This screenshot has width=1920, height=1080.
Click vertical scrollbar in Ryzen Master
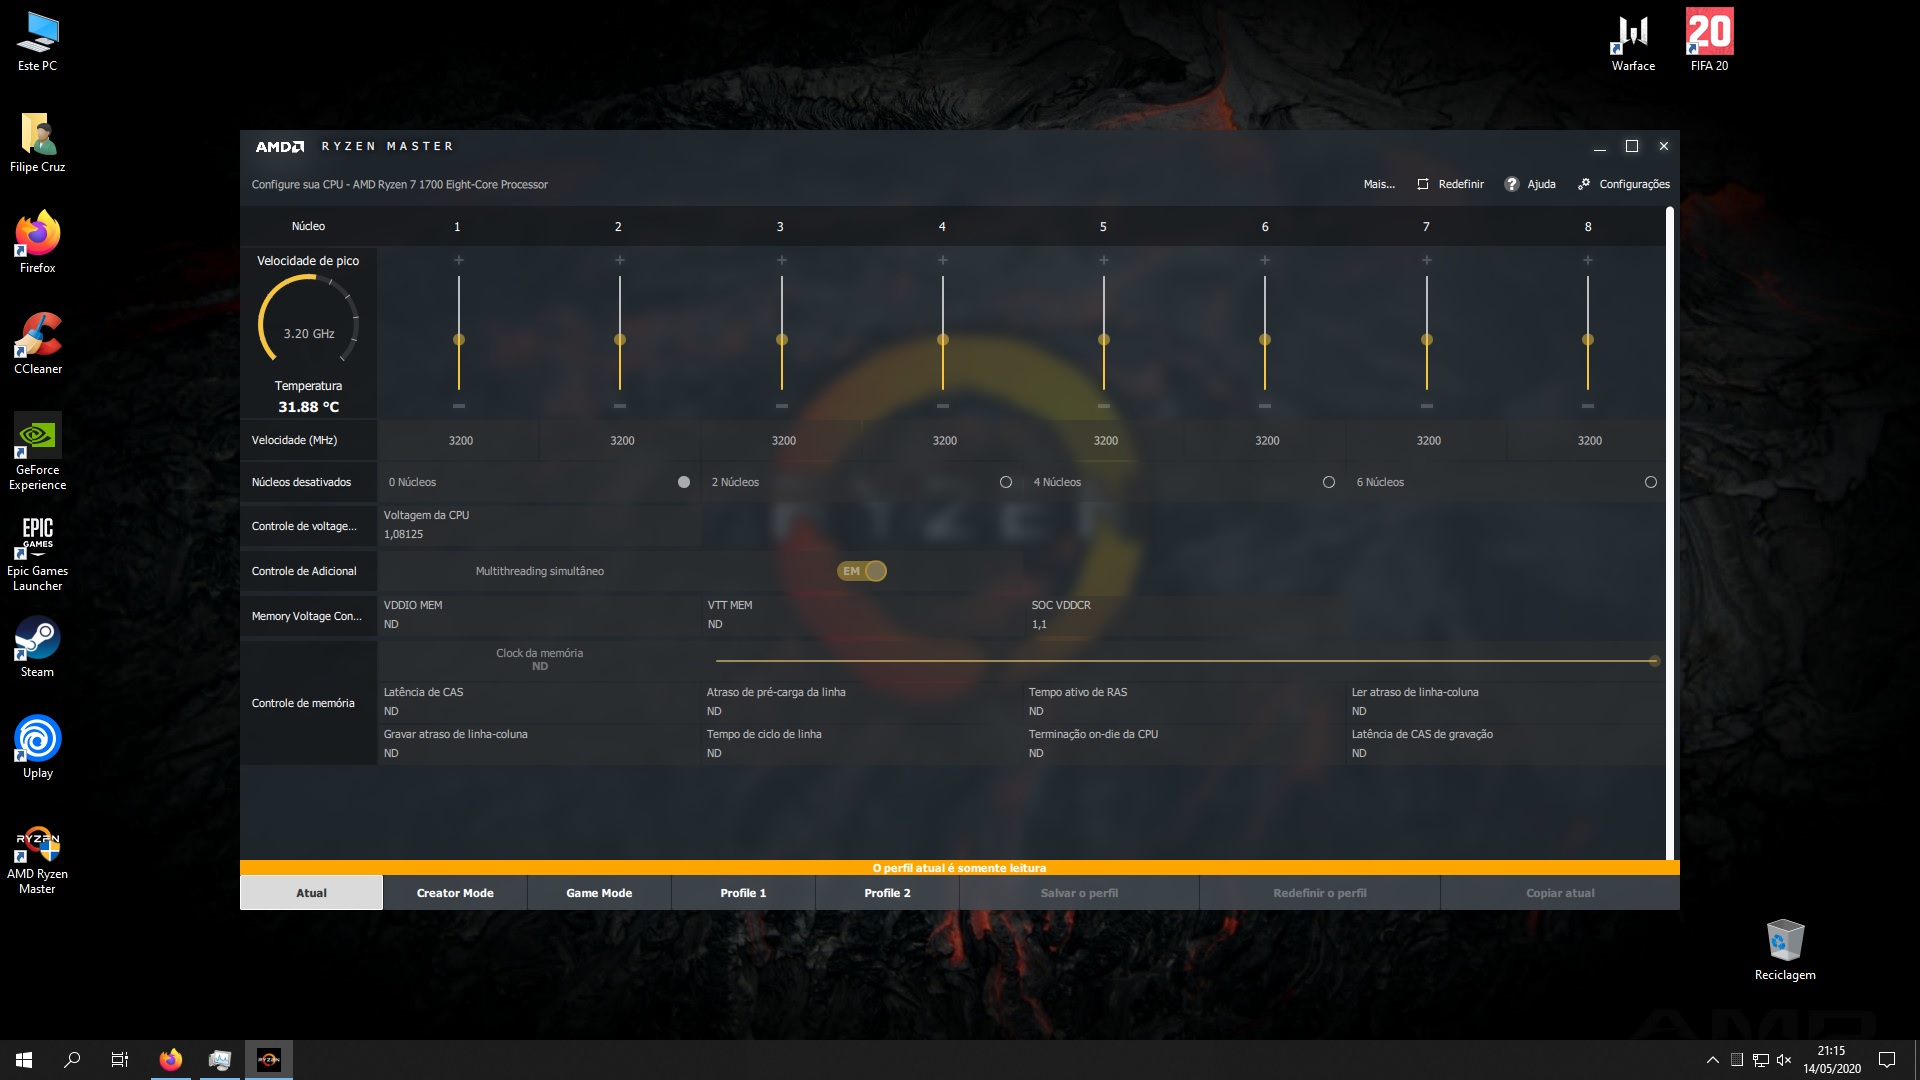point(1670,533)
